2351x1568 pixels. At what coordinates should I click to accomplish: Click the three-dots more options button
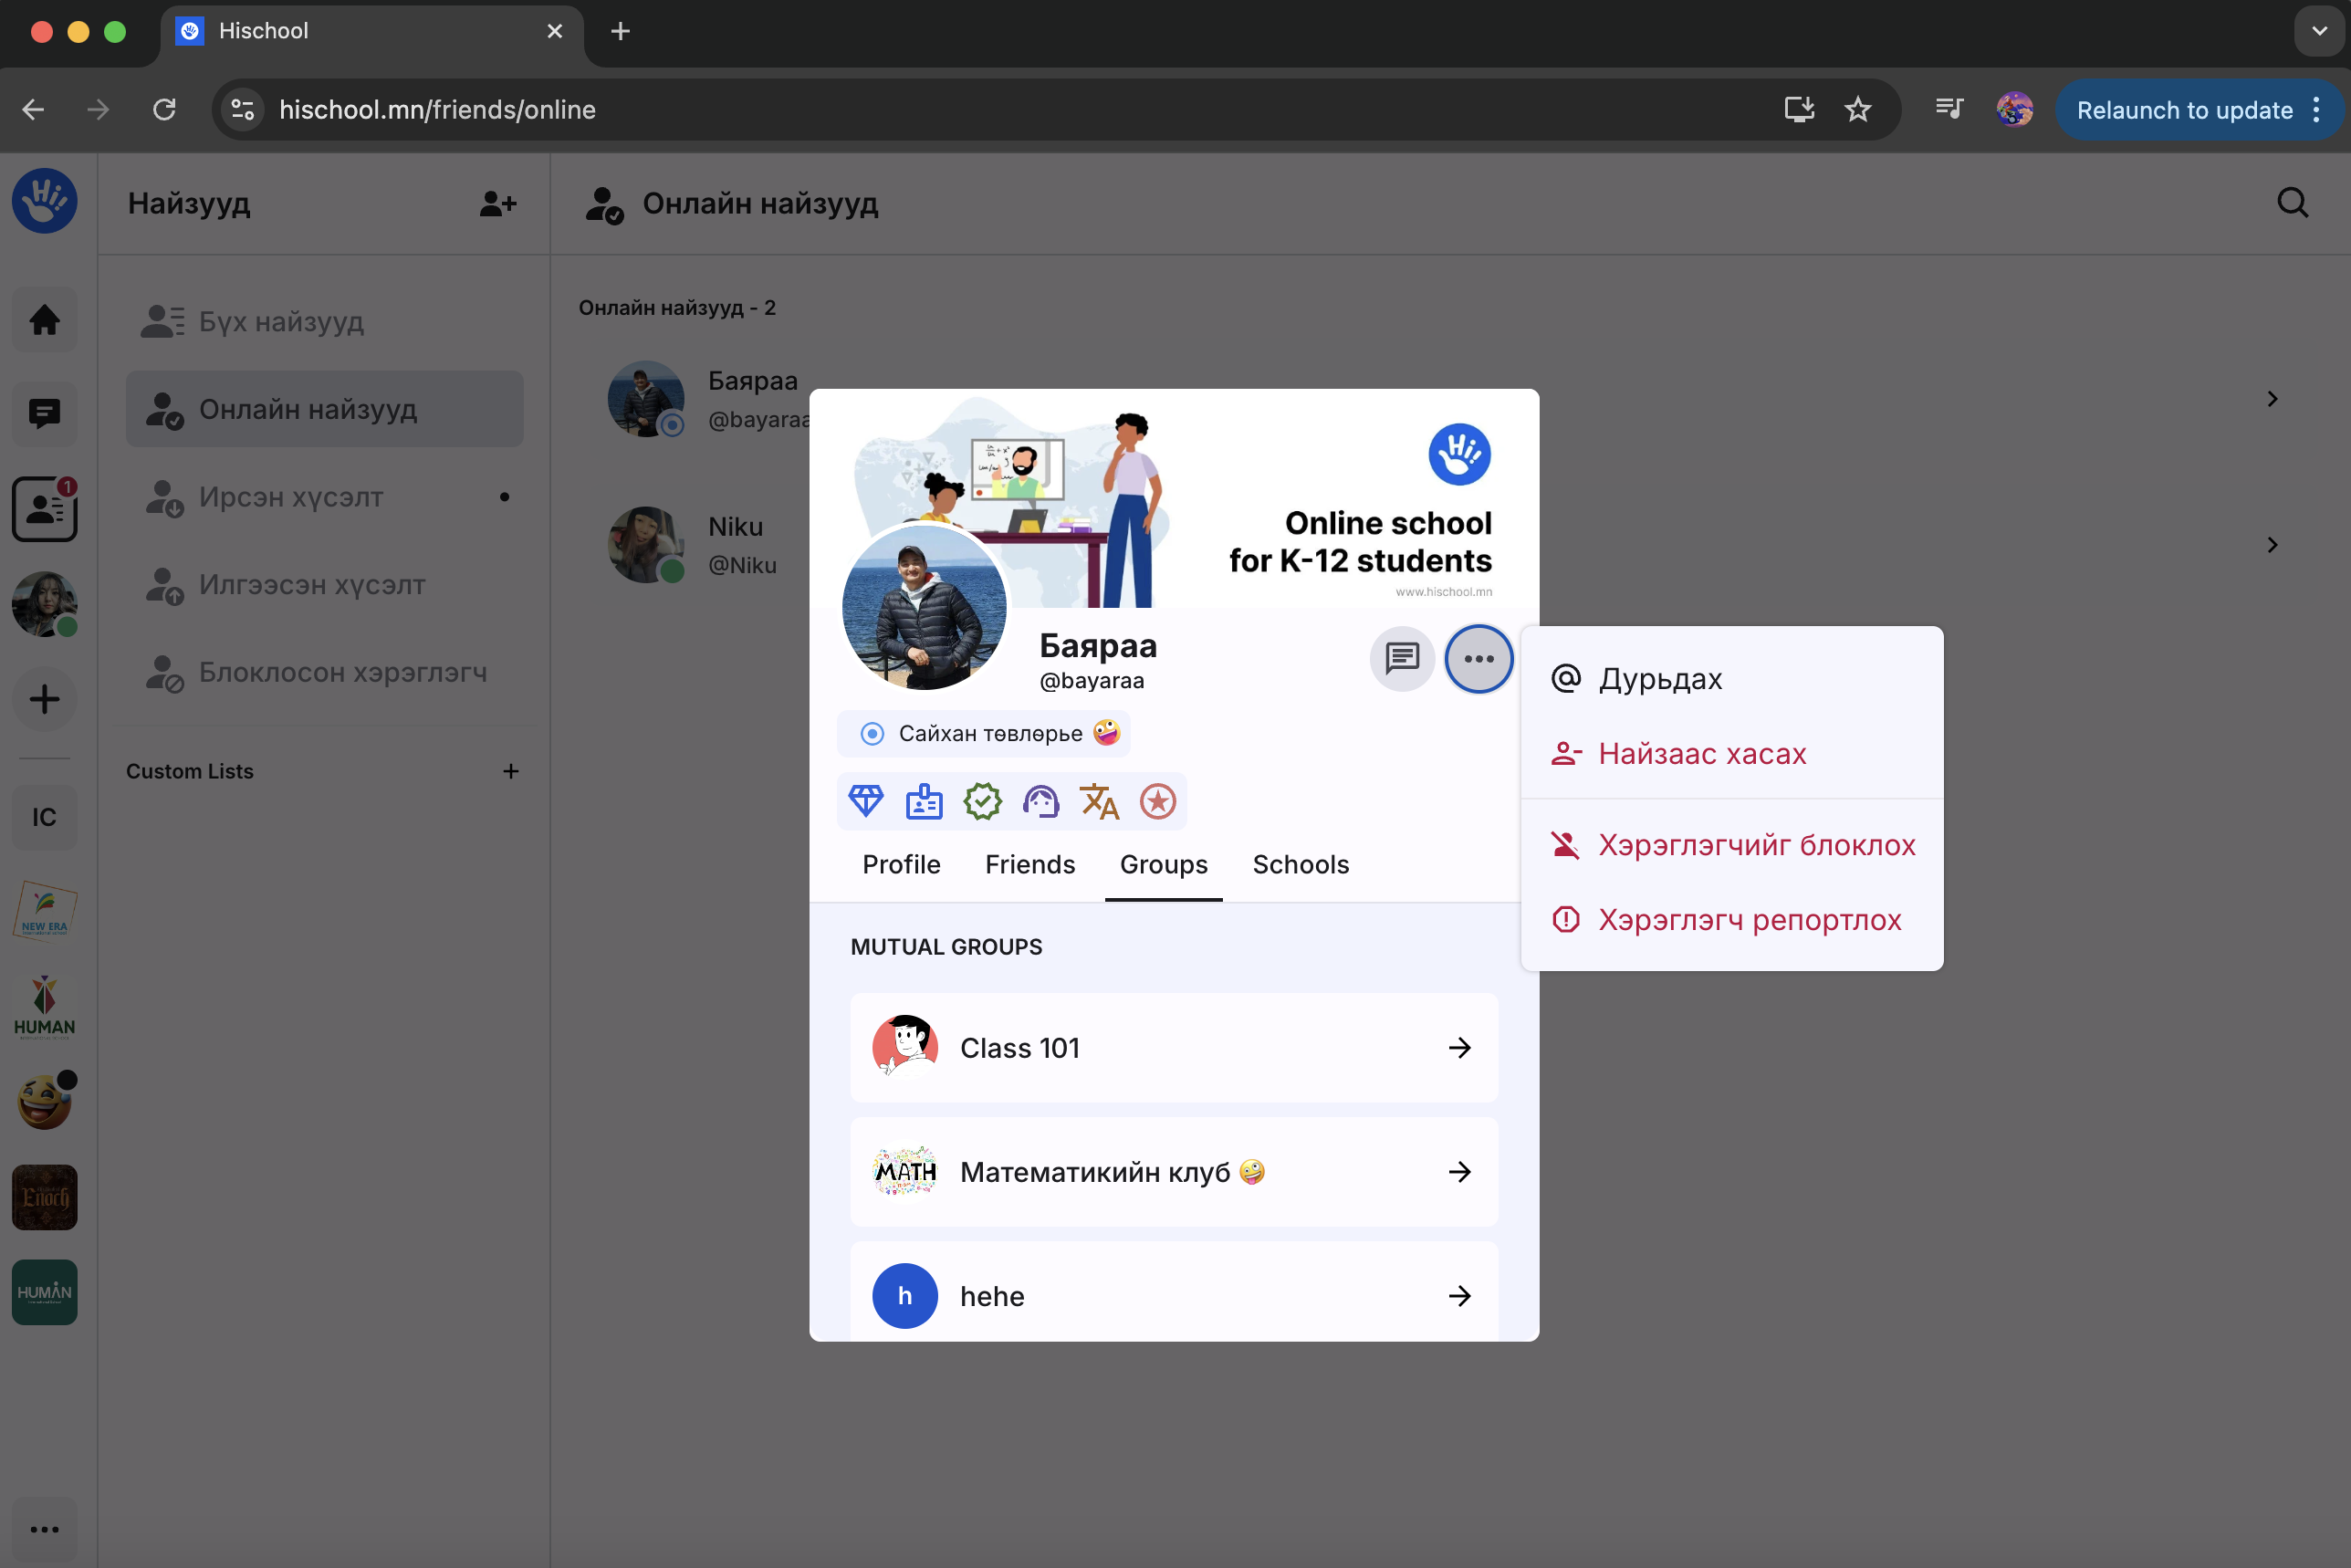[1478, 658]
